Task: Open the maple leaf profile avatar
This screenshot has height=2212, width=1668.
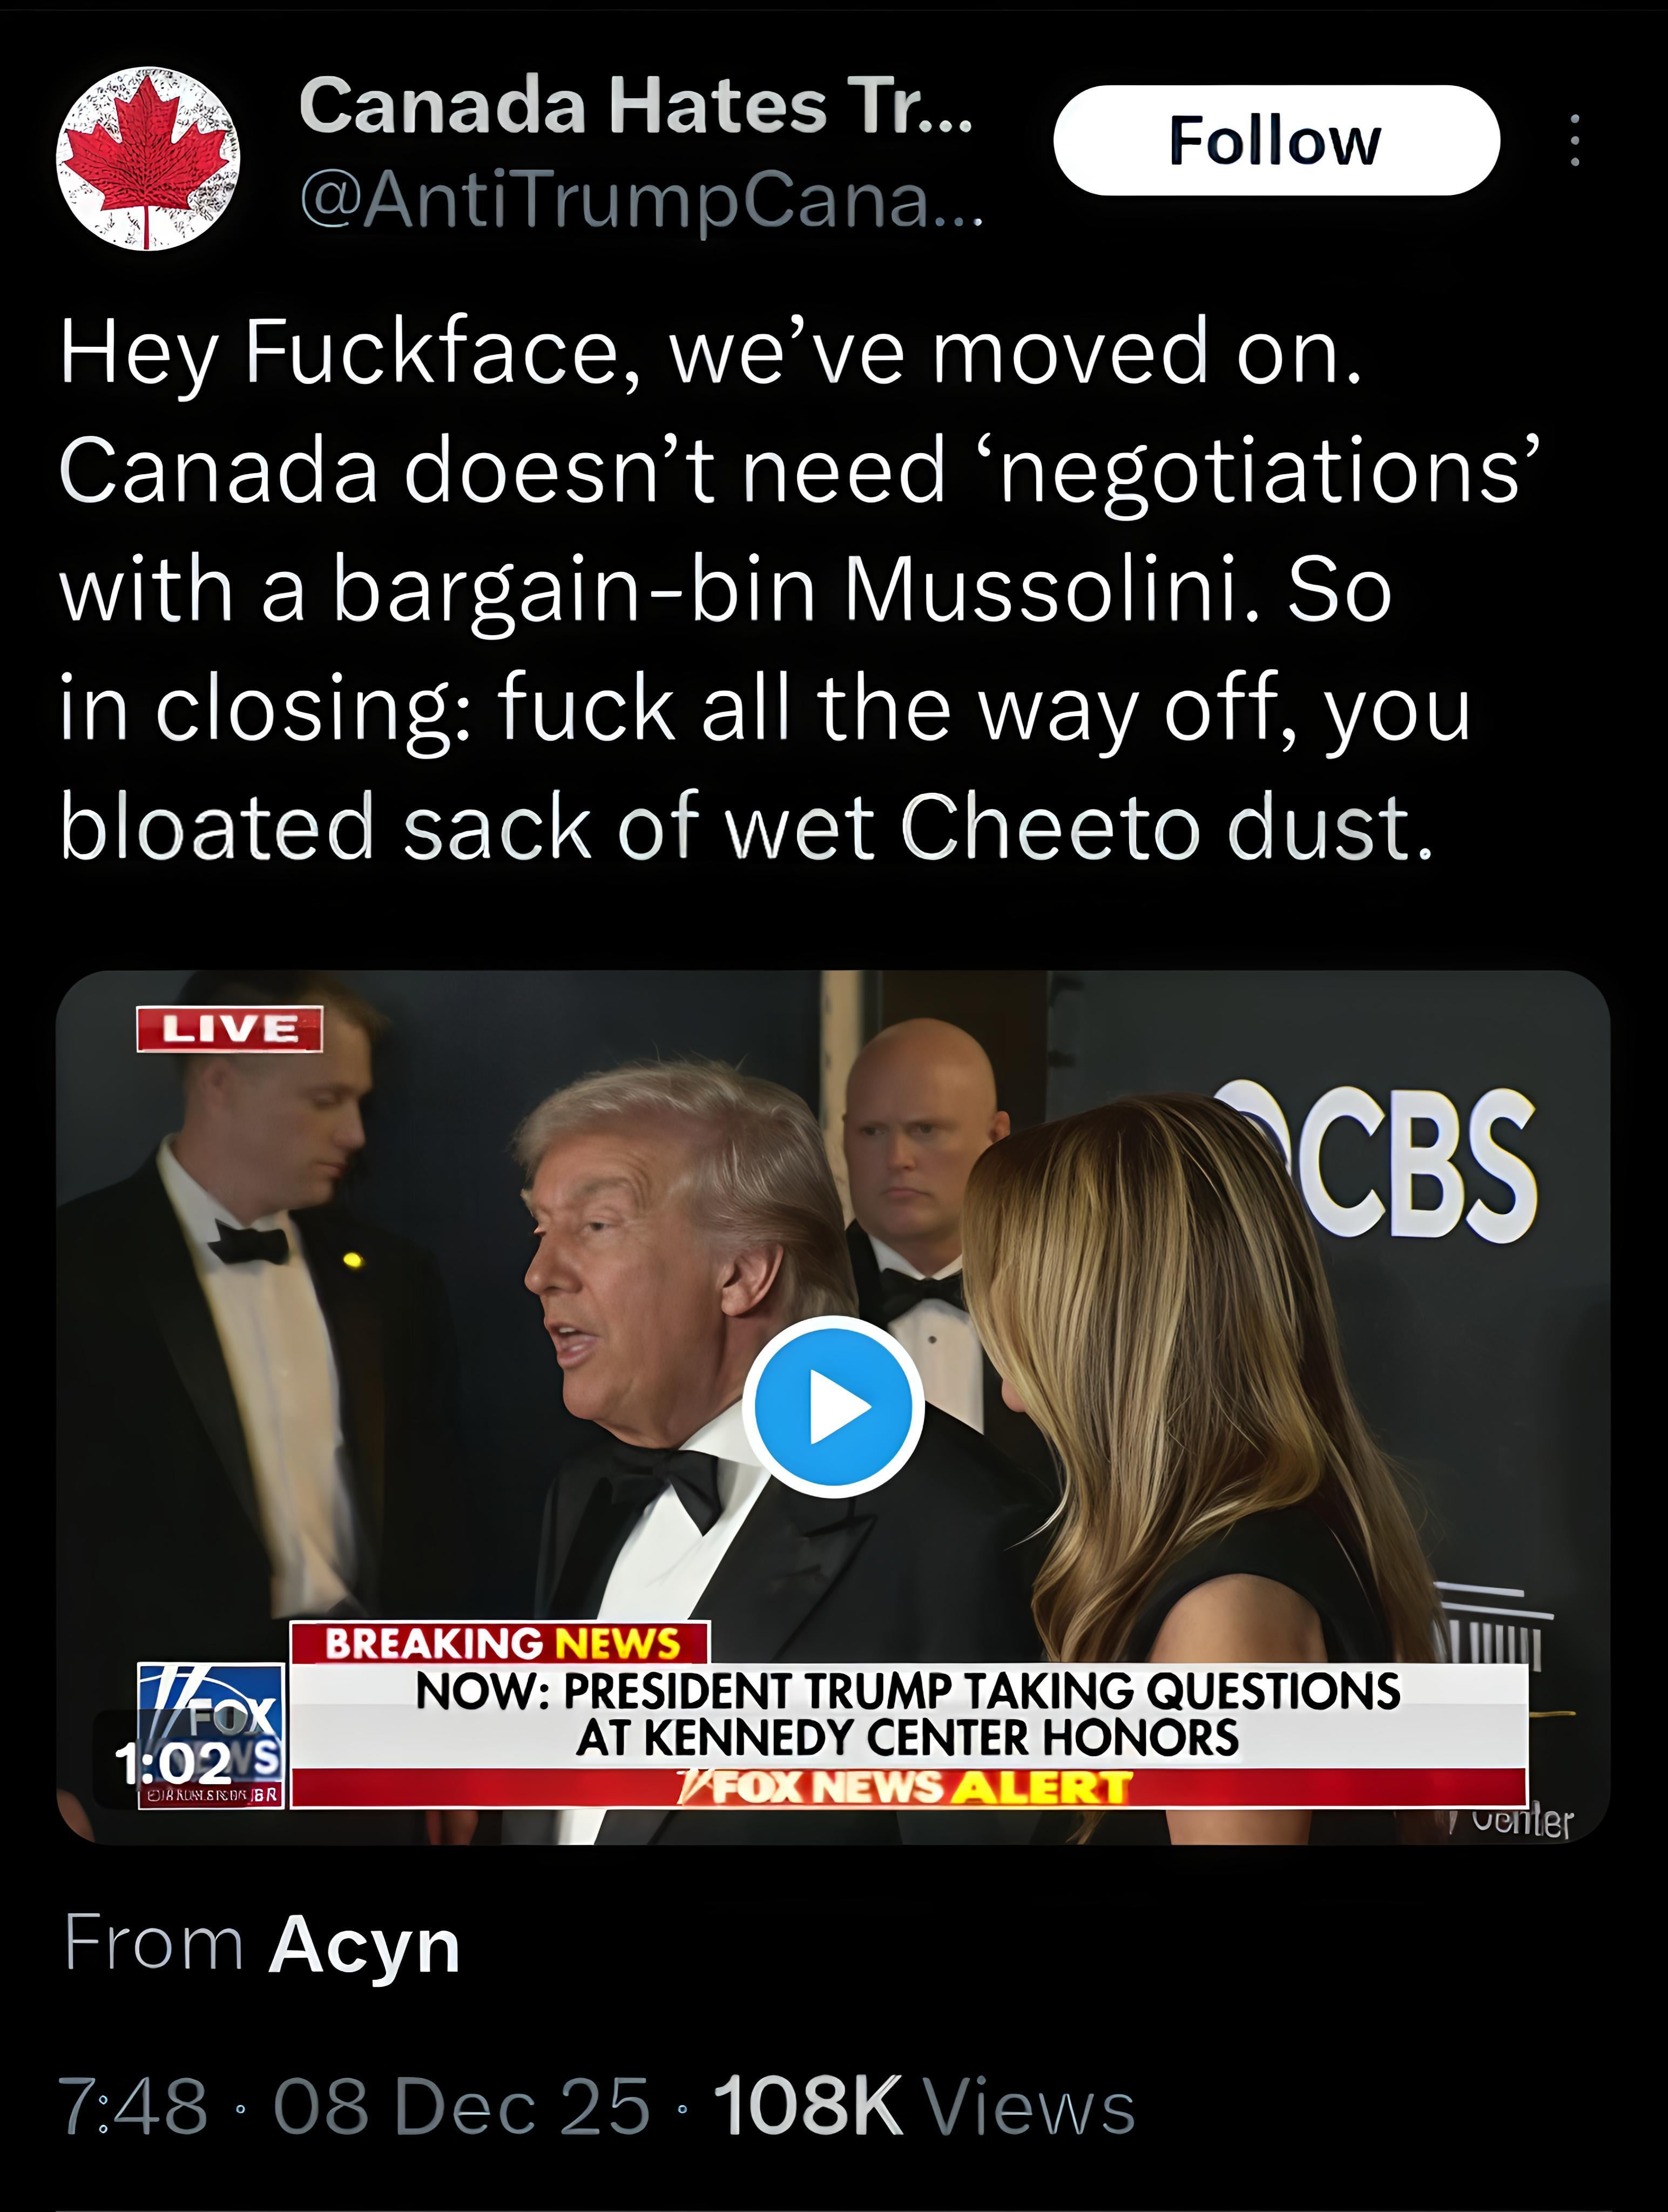Action: point(148,158)
